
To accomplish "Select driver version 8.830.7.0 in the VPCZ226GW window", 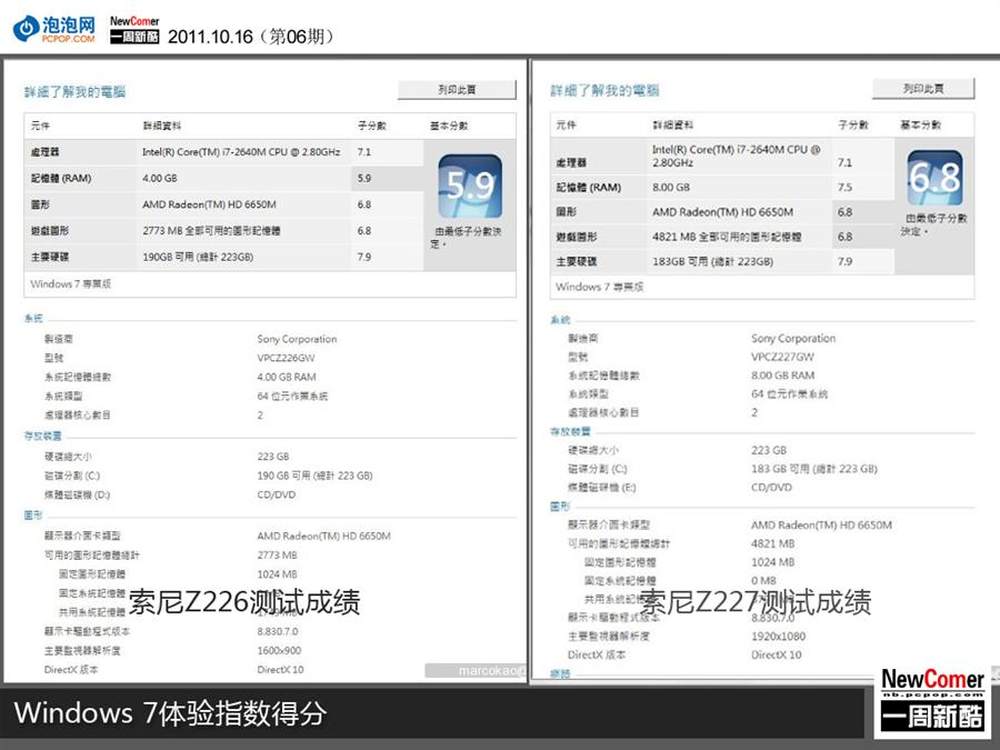I will tap(278, 631).
